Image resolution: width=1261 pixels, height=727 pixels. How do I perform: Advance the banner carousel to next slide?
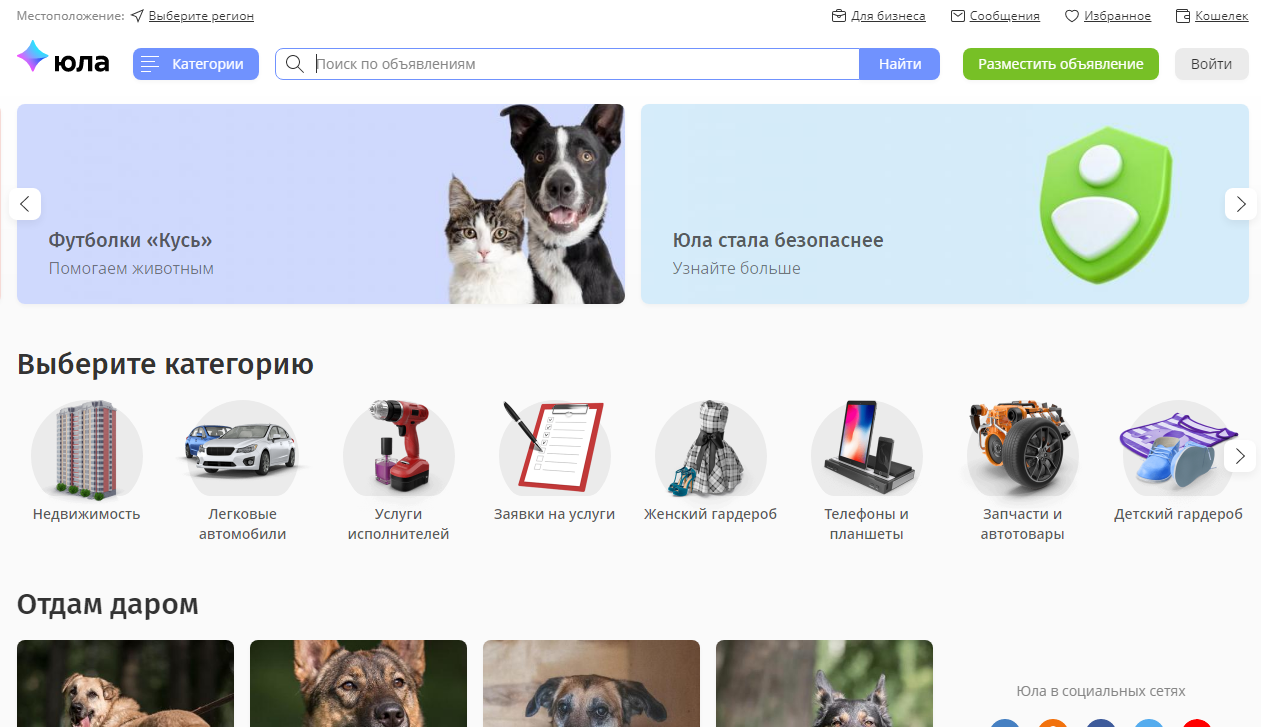tap(1241, 204)
